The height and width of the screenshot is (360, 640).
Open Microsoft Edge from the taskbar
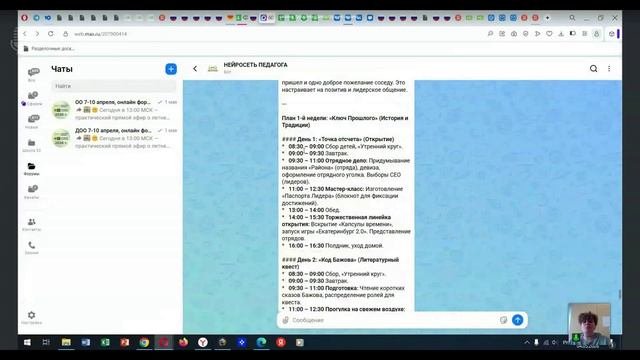coord(261,342)
